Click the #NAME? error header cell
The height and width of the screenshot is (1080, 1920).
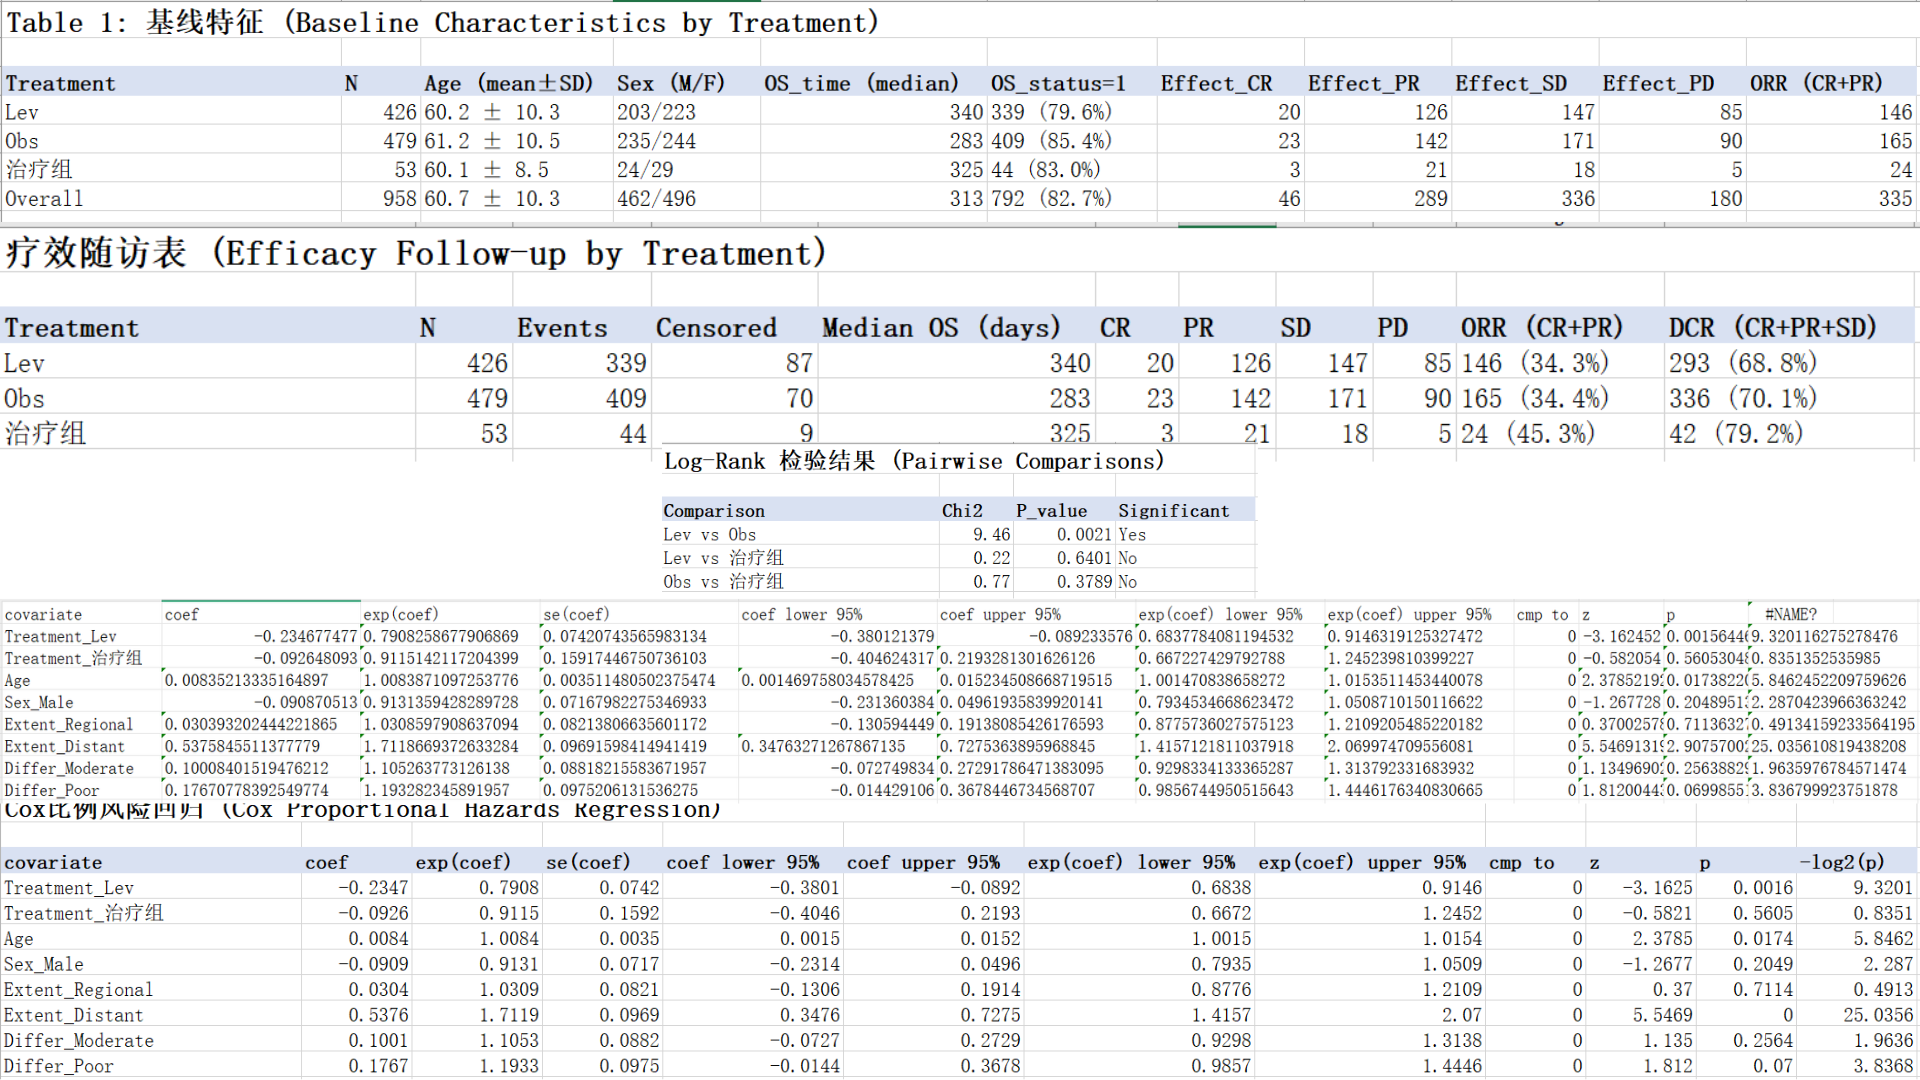click(1791, 615)
